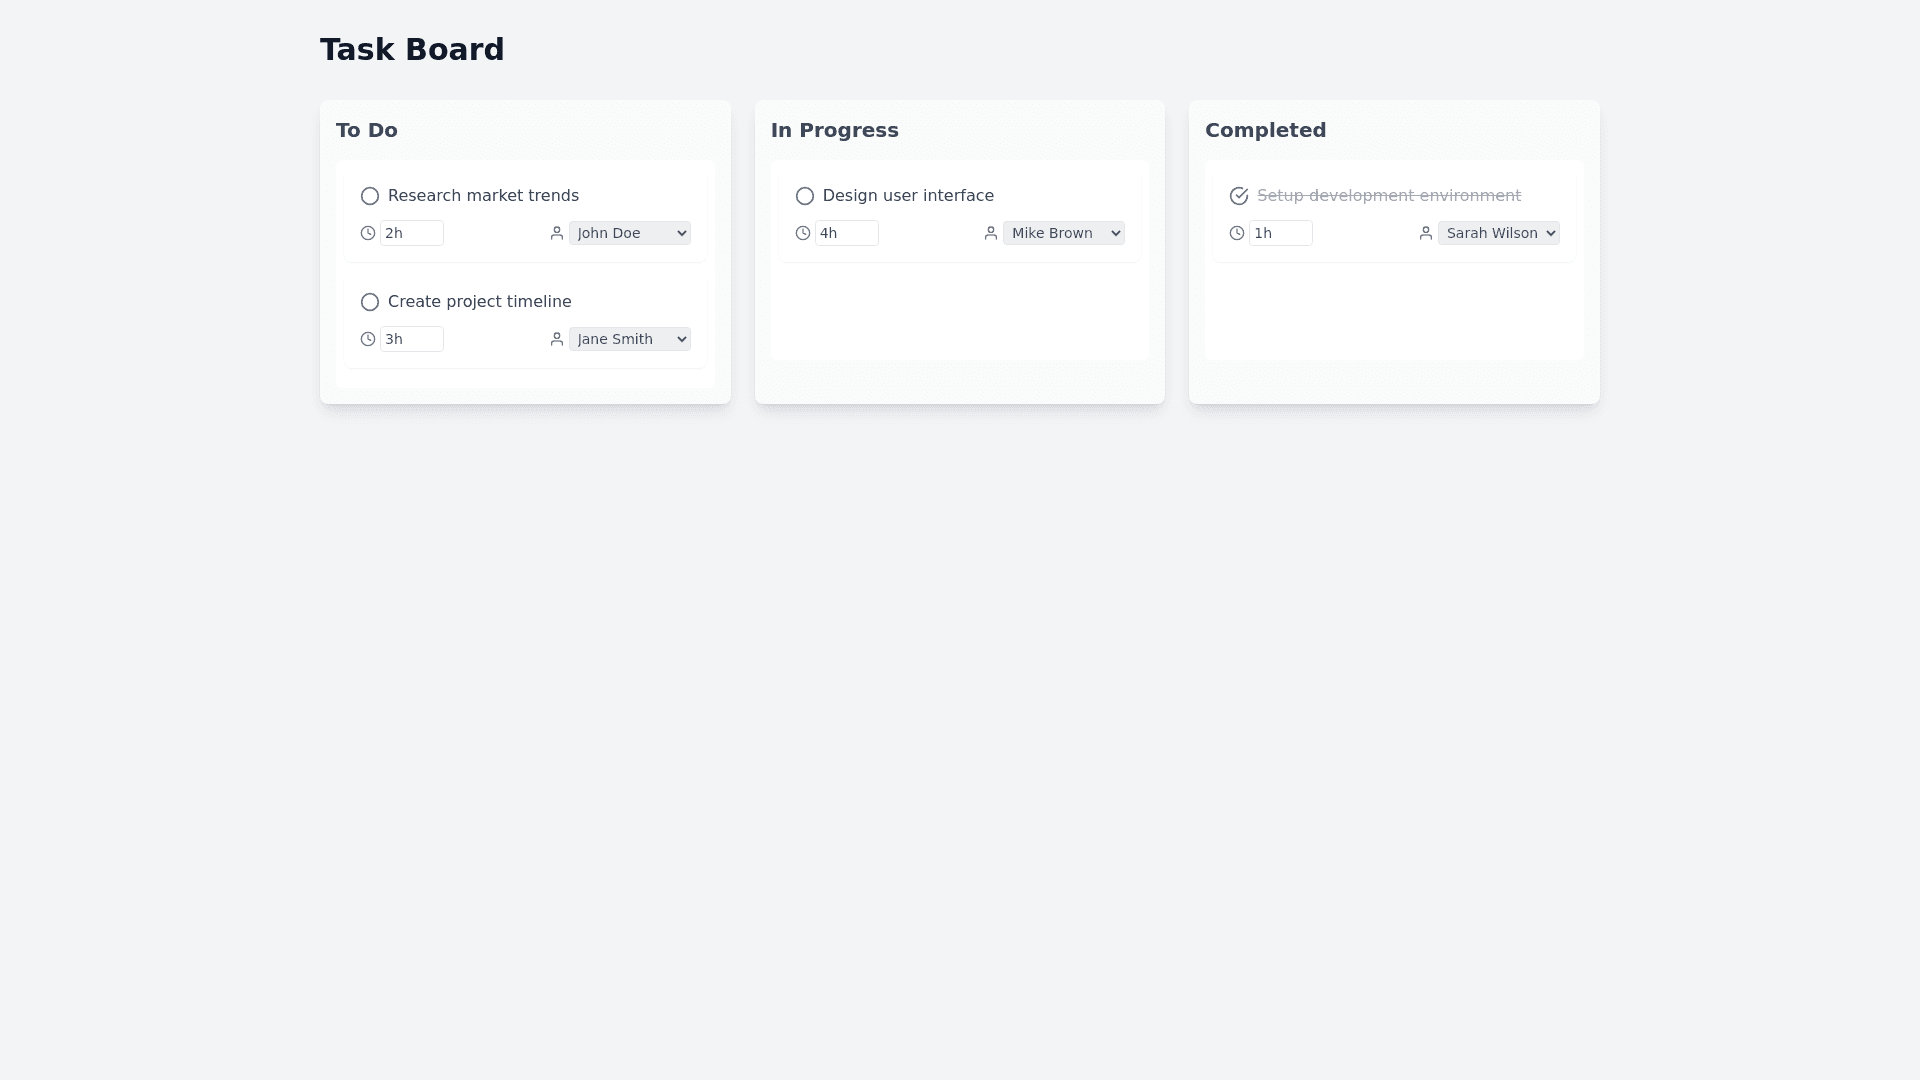
Task: Change Sarah Wilson assignee selection
Action: click(x=1498, y=233)
